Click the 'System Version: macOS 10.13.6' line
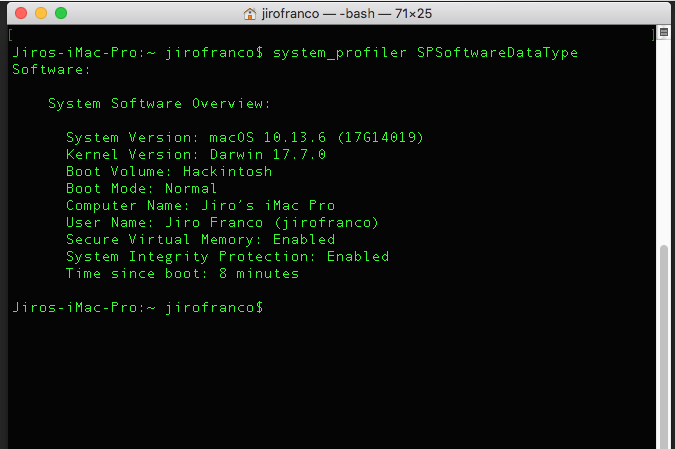 [245, 137]
